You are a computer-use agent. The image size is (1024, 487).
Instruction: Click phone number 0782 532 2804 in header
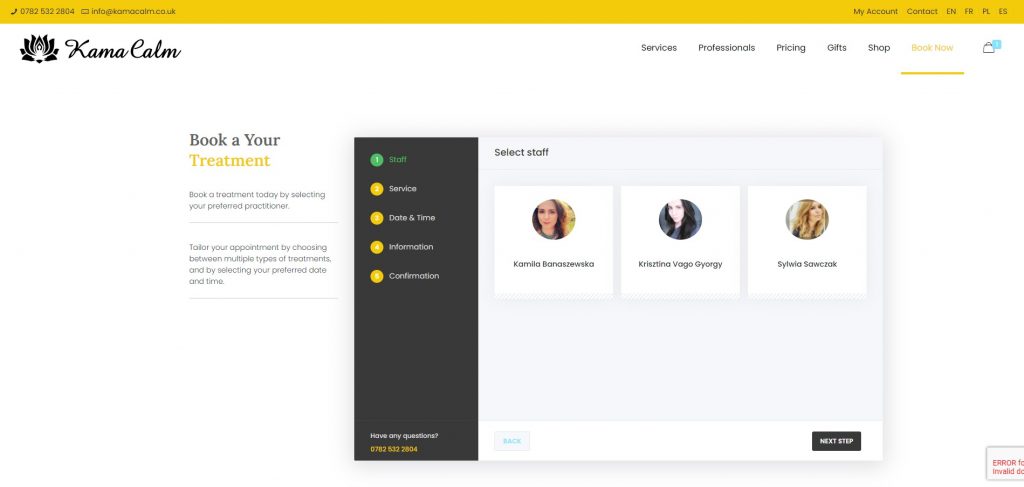point(47,12)
